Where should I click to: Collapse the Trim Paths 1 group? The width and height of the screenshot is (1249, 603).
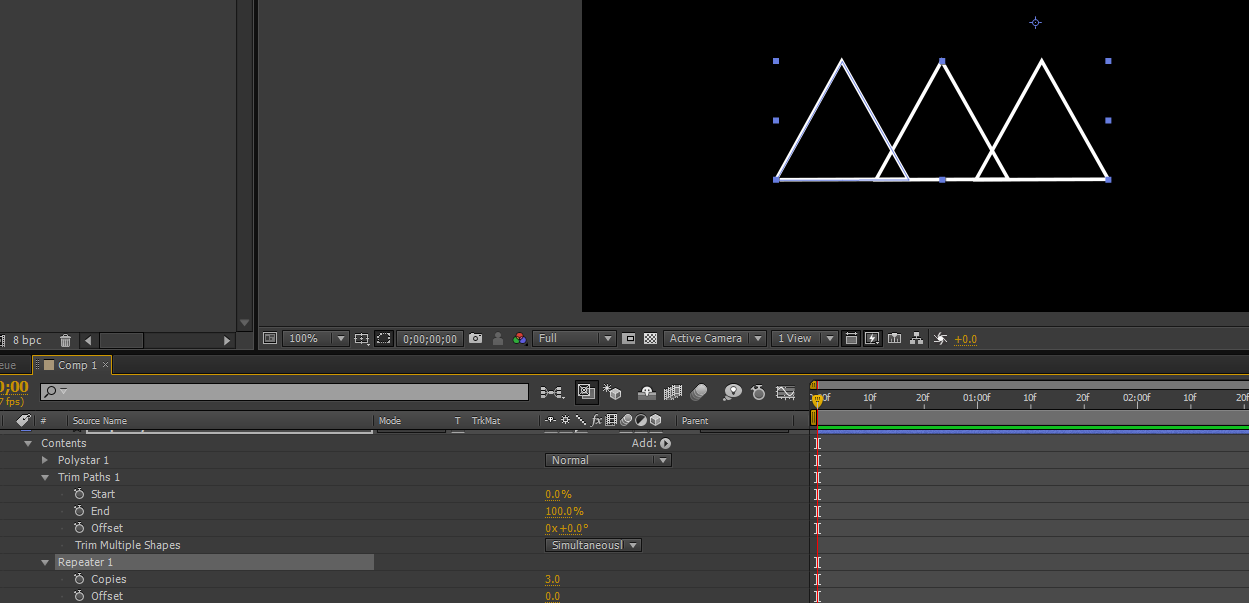point(45,477)
